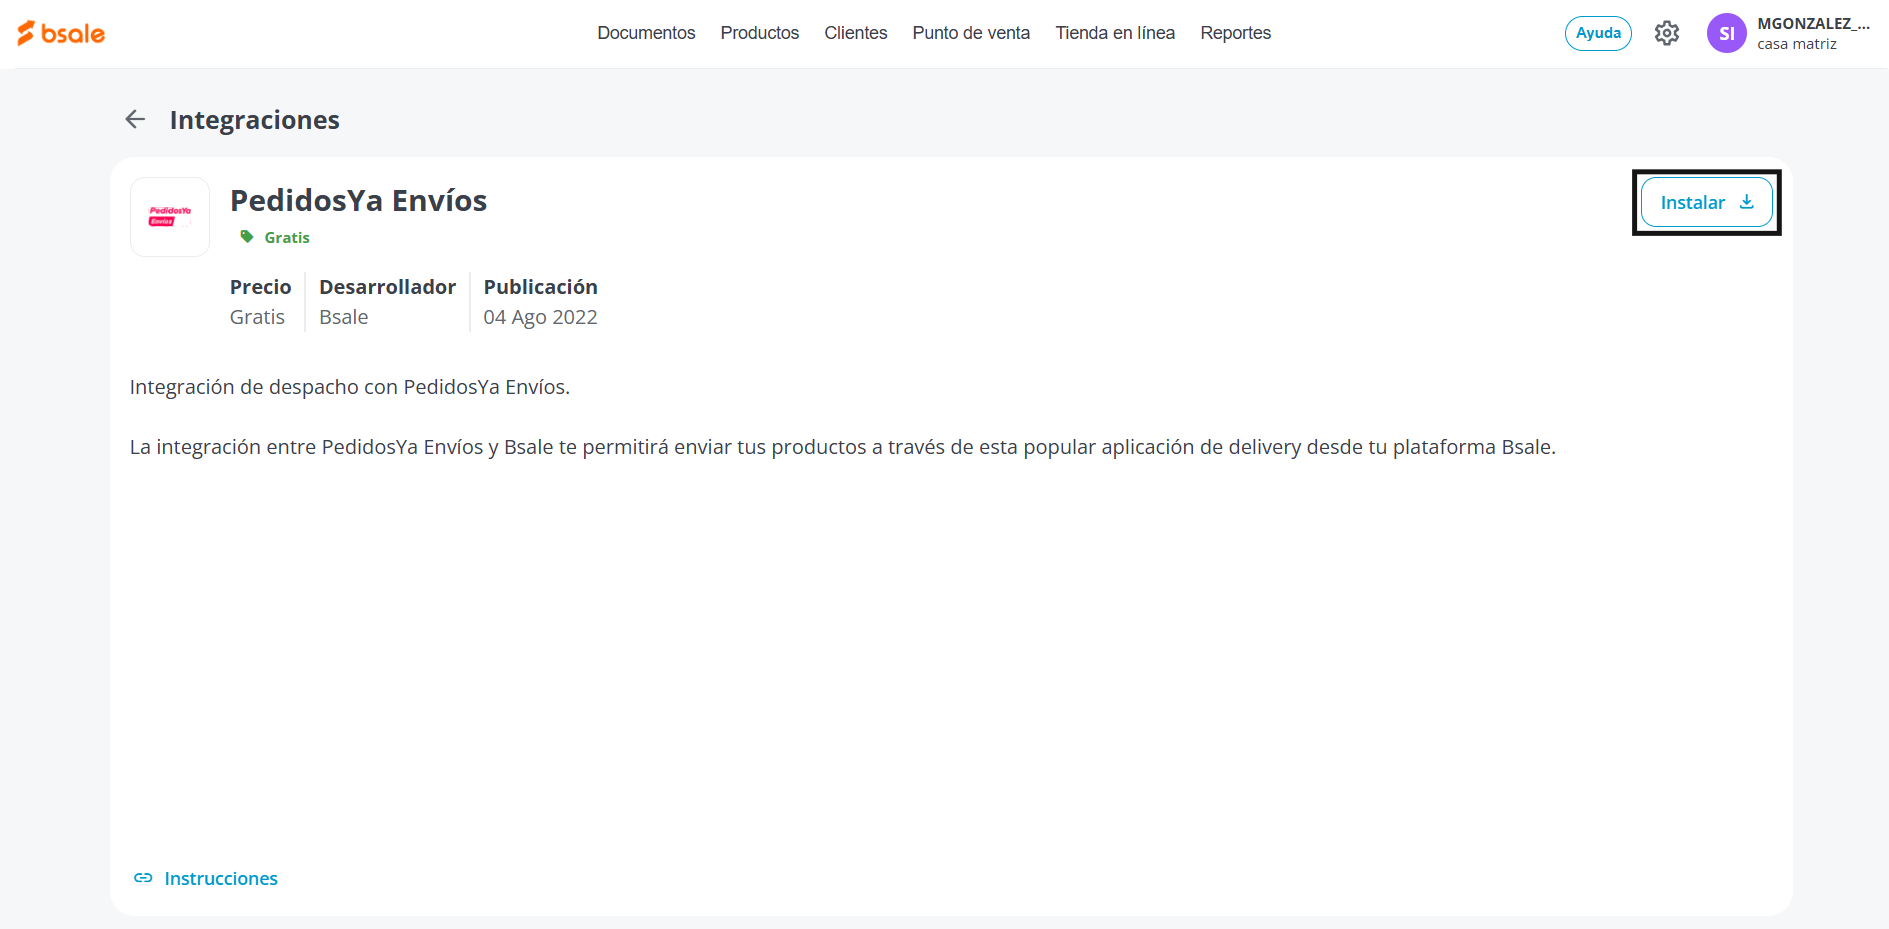The image size is (1889, 929).
Task: Click the PedidosYa Envíos title
Action: pyautogui.click(x=358, y=201)
